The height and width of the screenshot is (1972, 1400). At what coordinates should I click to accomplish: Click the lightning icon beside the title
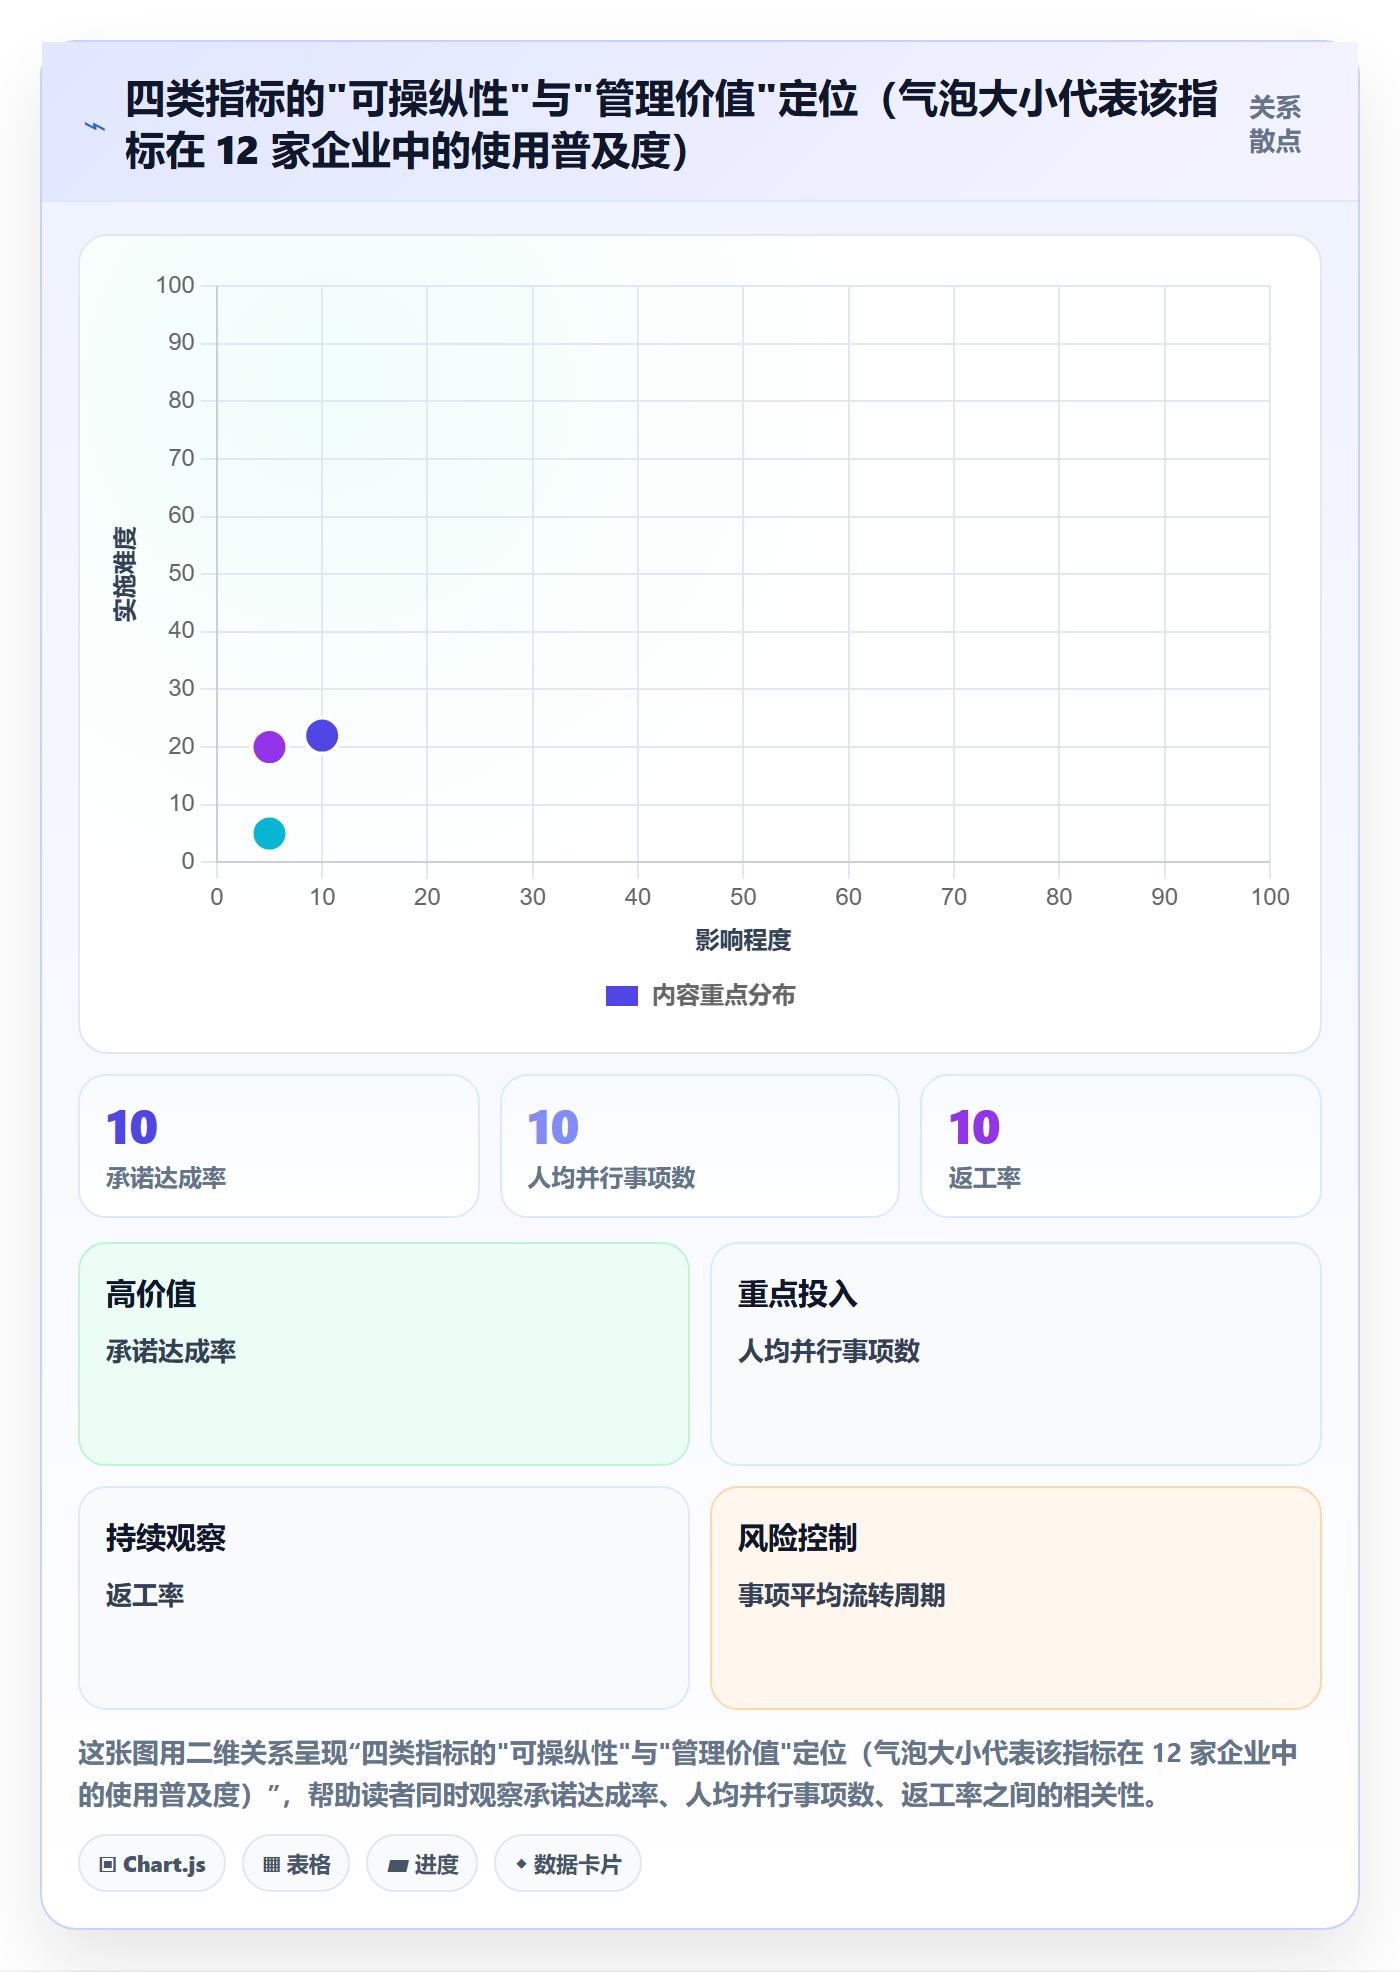click(95, 126)
